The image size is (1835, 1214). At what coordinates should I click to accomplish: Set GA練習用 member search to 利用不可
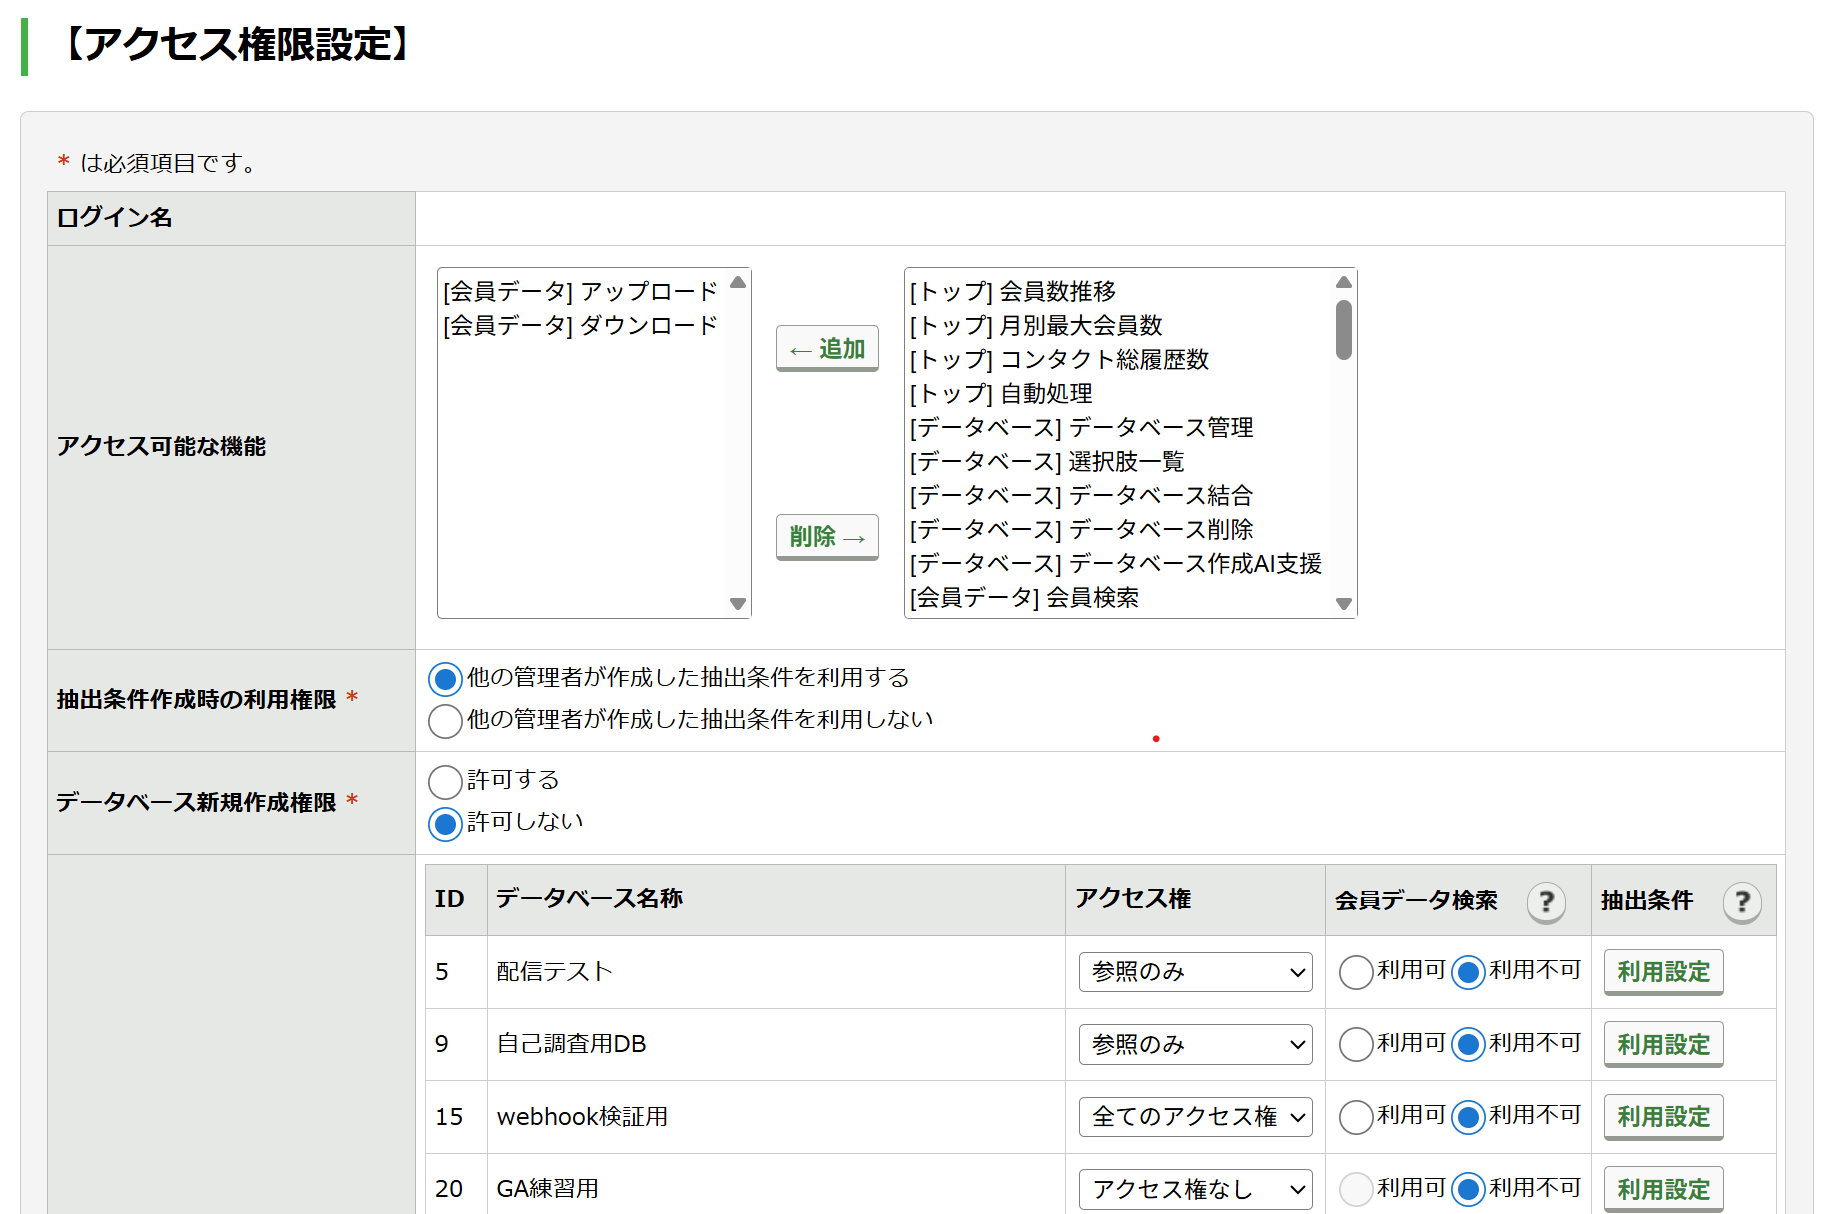tap(1468, 1189)
